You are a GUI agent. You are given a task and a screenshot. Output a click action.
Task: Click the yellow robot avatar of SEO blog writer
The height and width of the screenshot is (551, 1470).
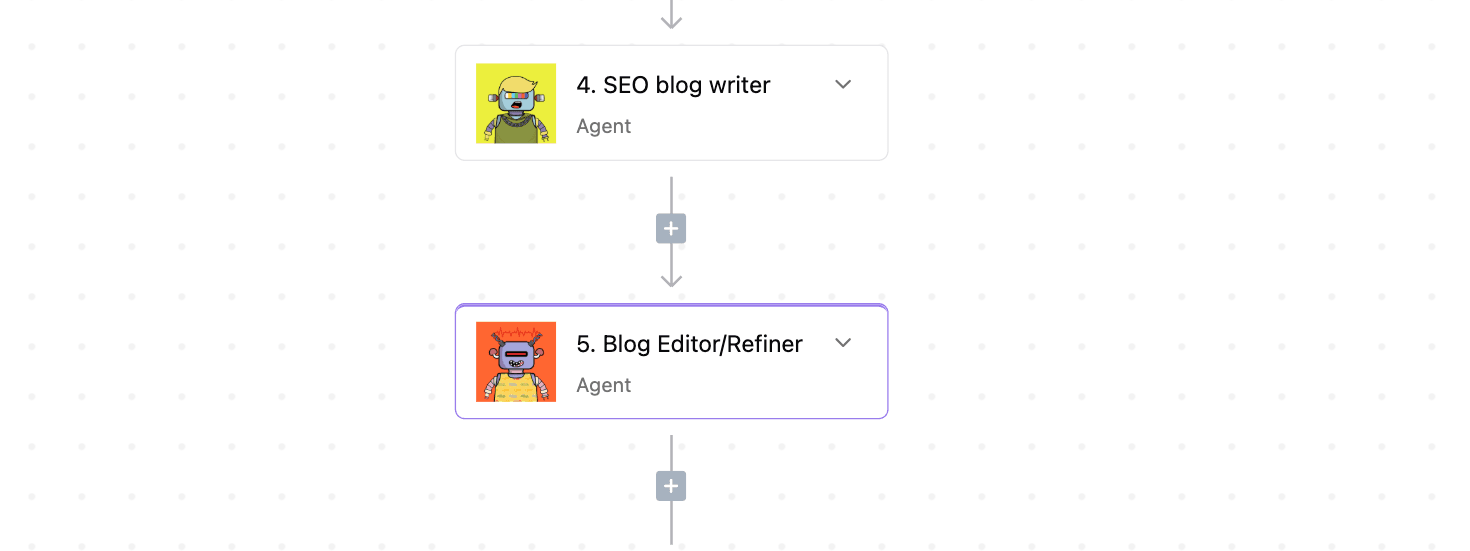(x=516, y=103)
